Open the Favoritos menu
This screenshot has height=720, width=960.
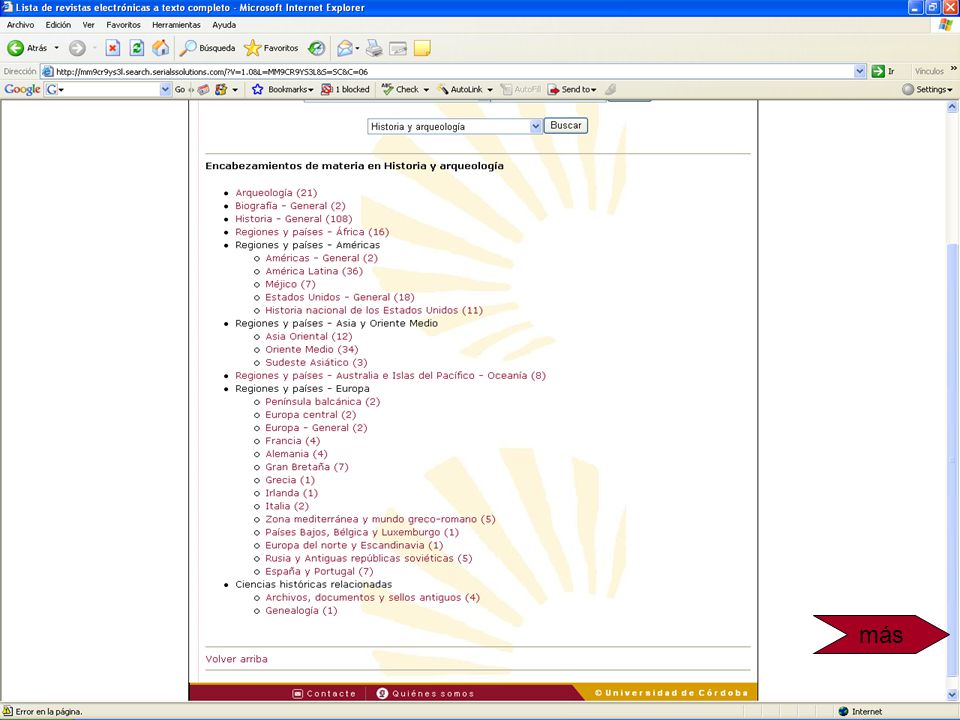coord(123,25)
